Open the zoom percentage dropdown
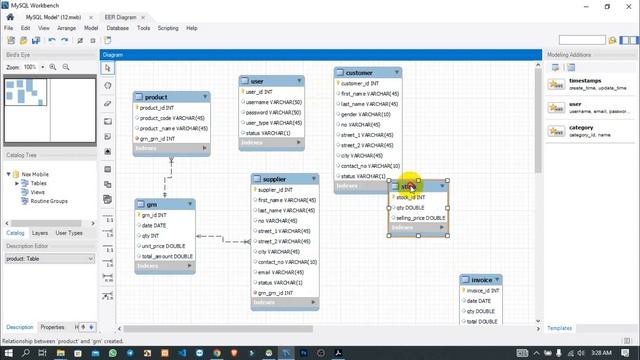The height and width of the screenshot is (360, 640). coord(42,67)
